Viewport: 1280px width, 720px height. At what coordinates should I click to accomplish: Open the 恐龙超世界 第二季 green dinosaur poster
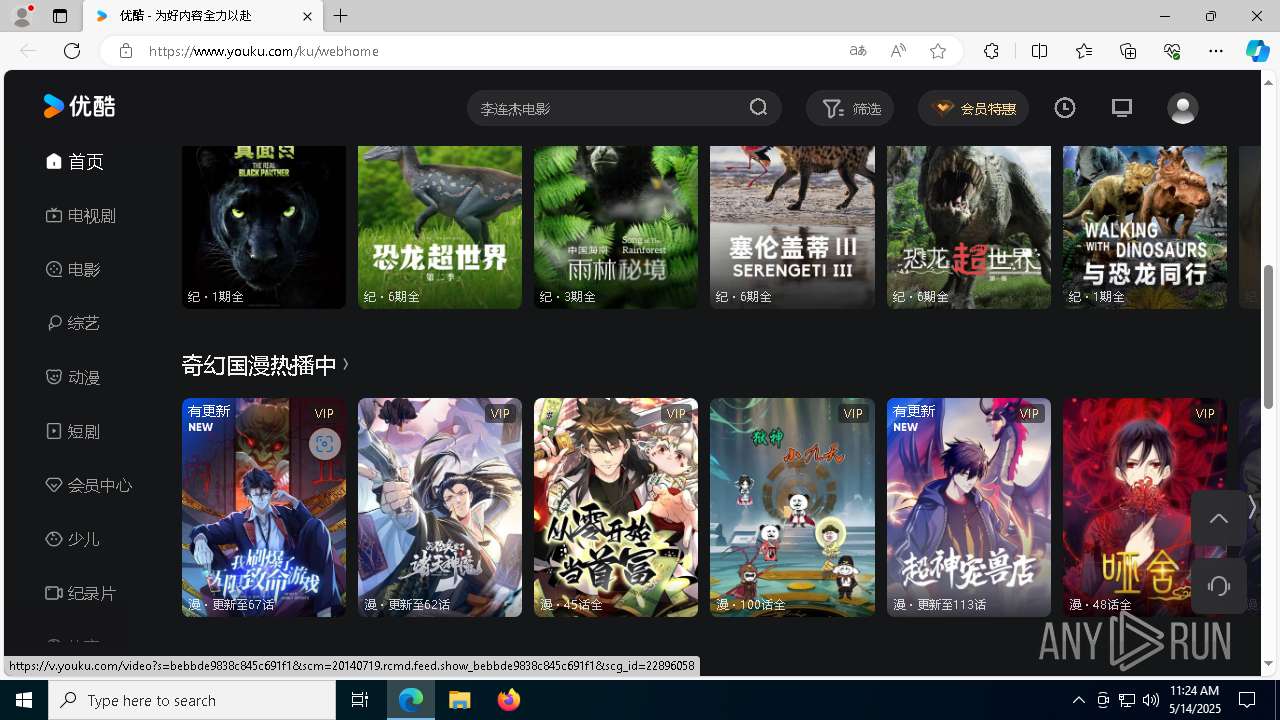[x=440, y=227]
